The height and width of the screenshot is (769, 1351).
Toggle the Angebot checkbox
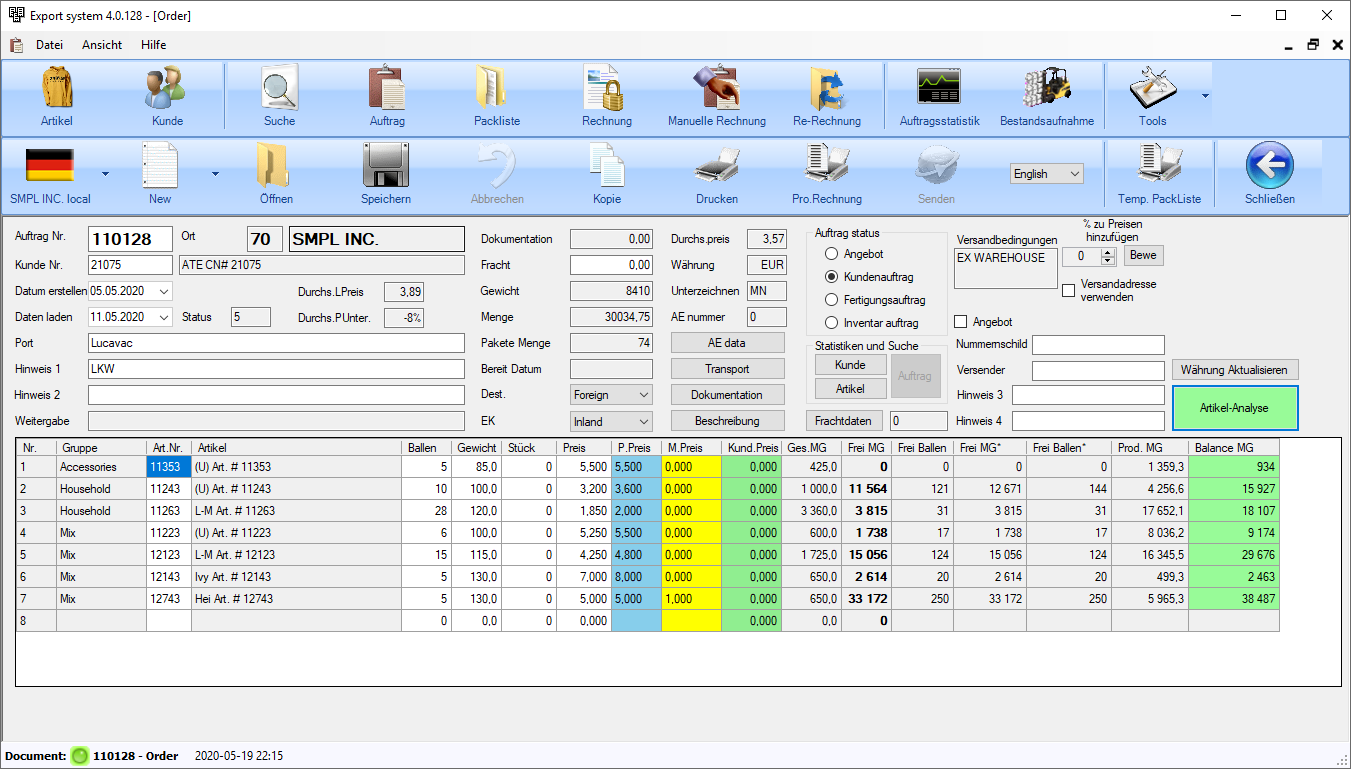click(961, 322)
